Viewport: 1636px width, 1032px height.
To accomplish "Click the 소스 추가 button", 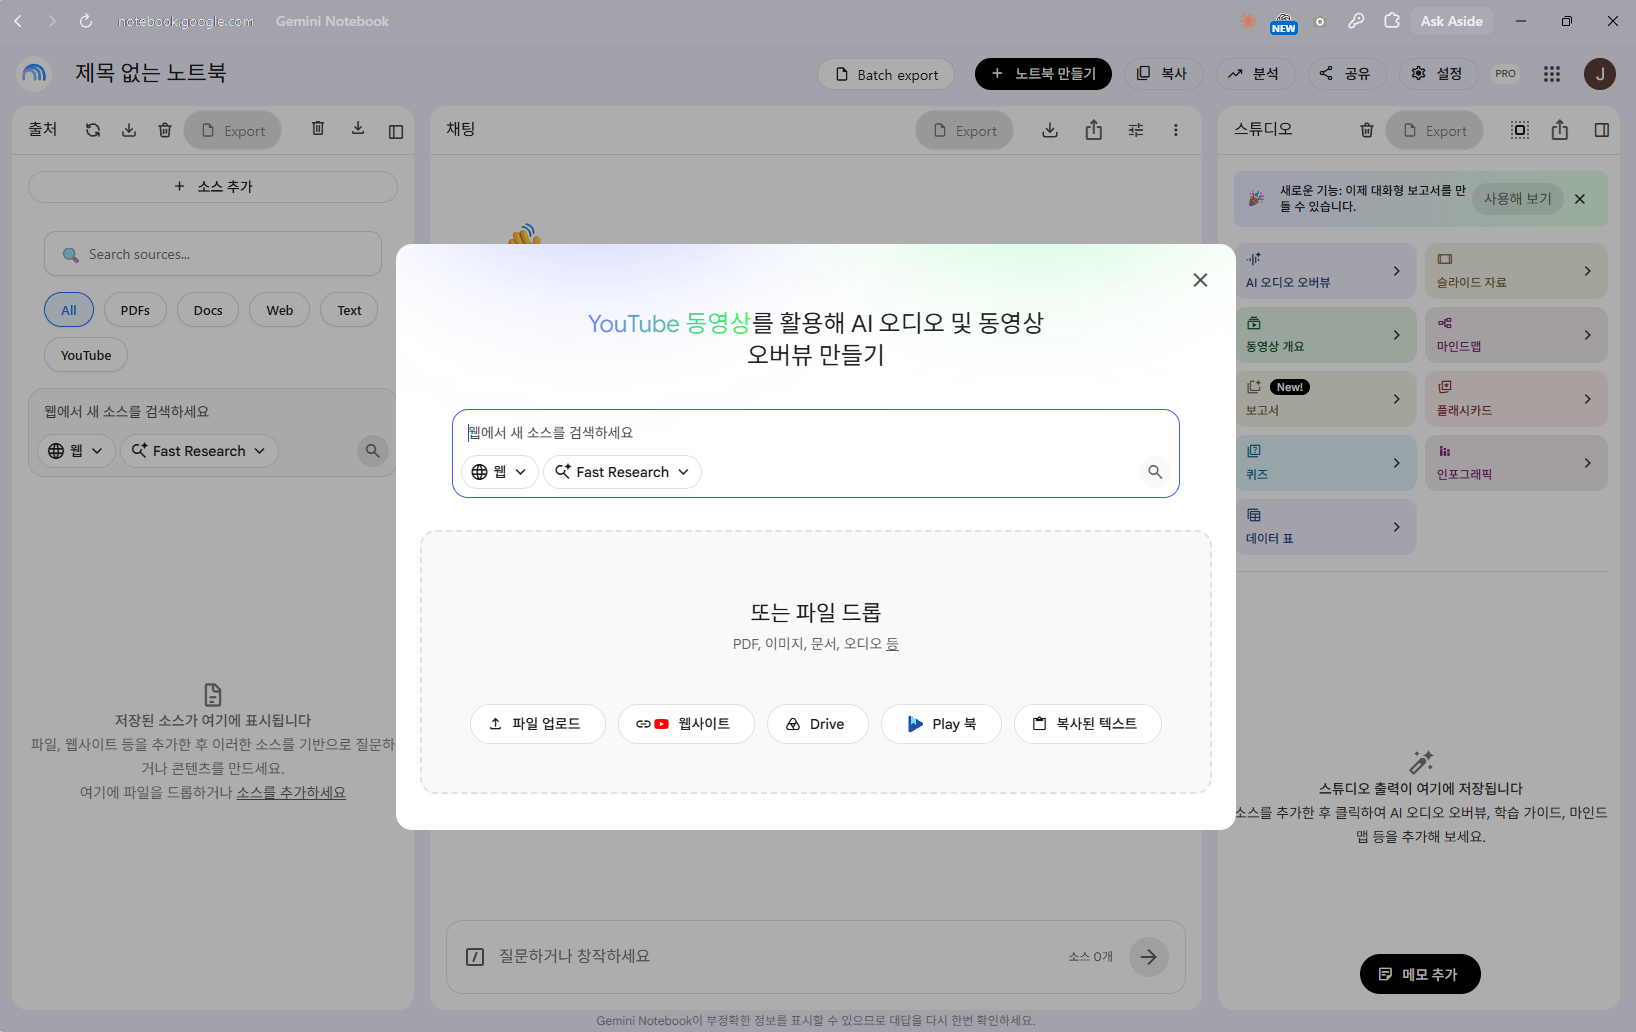I will point(213,187).
